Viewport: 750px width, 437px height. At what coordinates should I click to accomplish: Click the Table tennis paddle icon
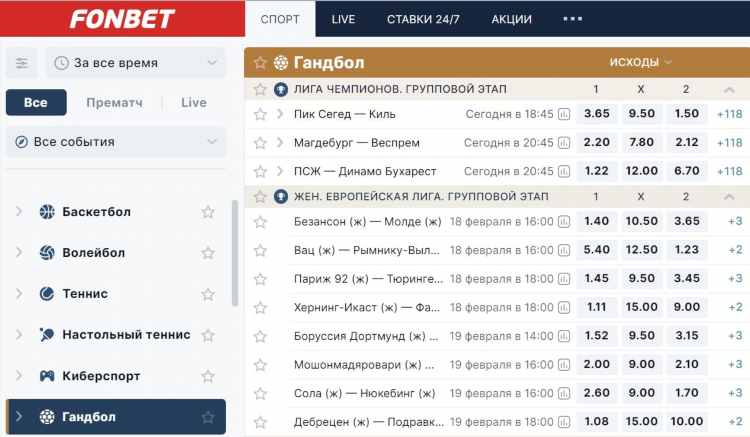pos(47,335)
